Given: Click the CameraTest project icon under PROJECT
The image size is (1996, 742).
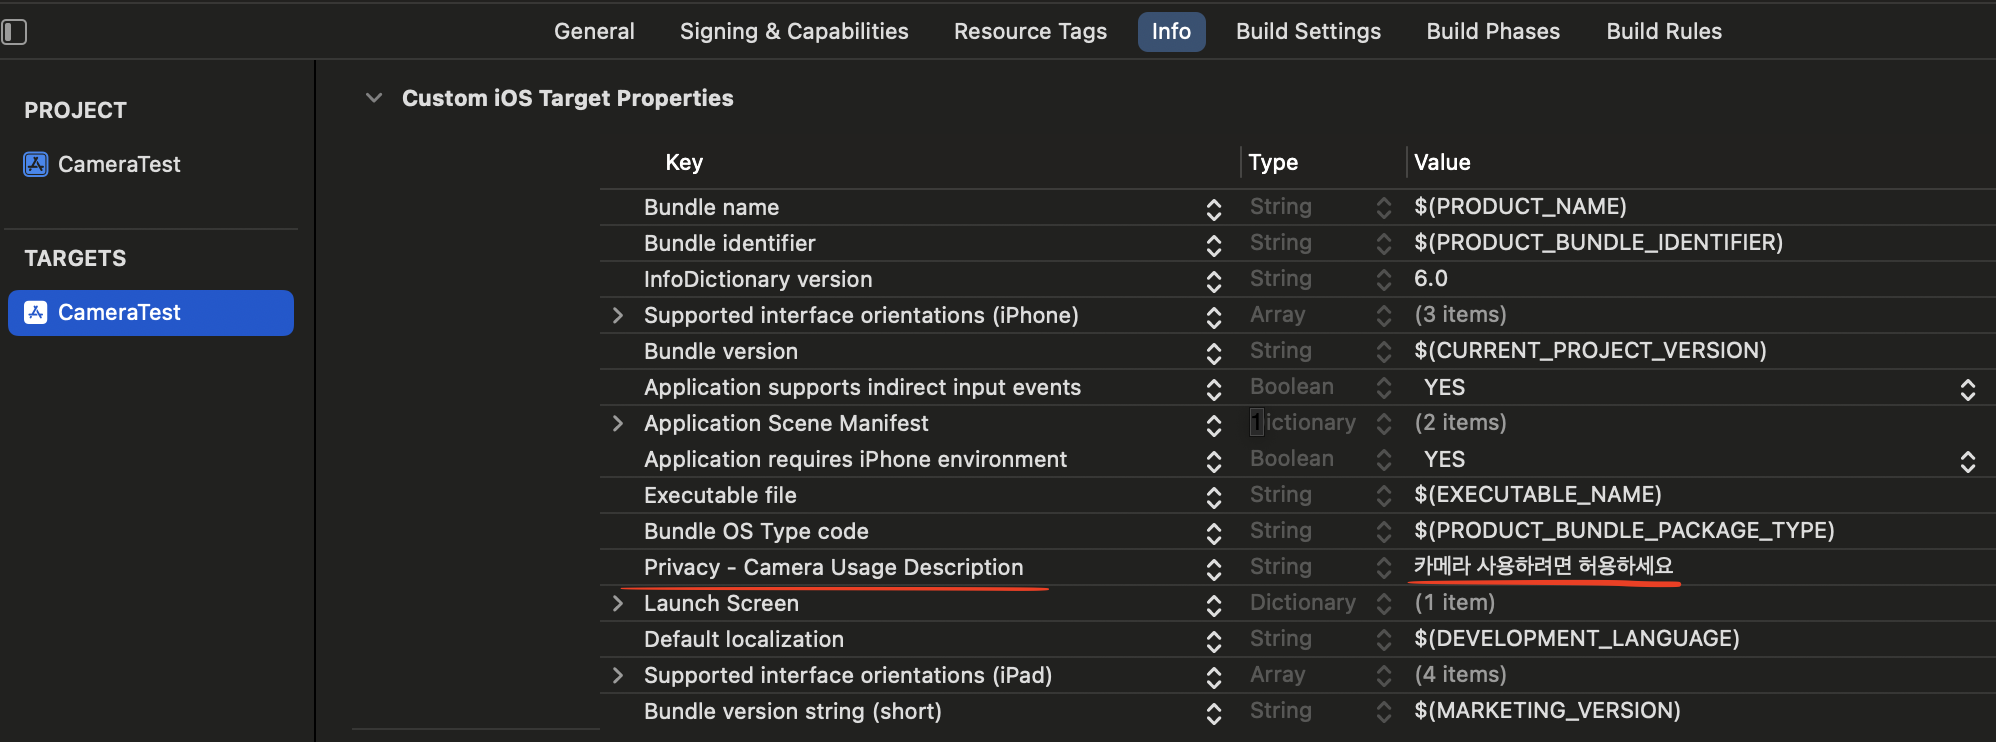Looking at the screenshot, I should tap(36, 164).
